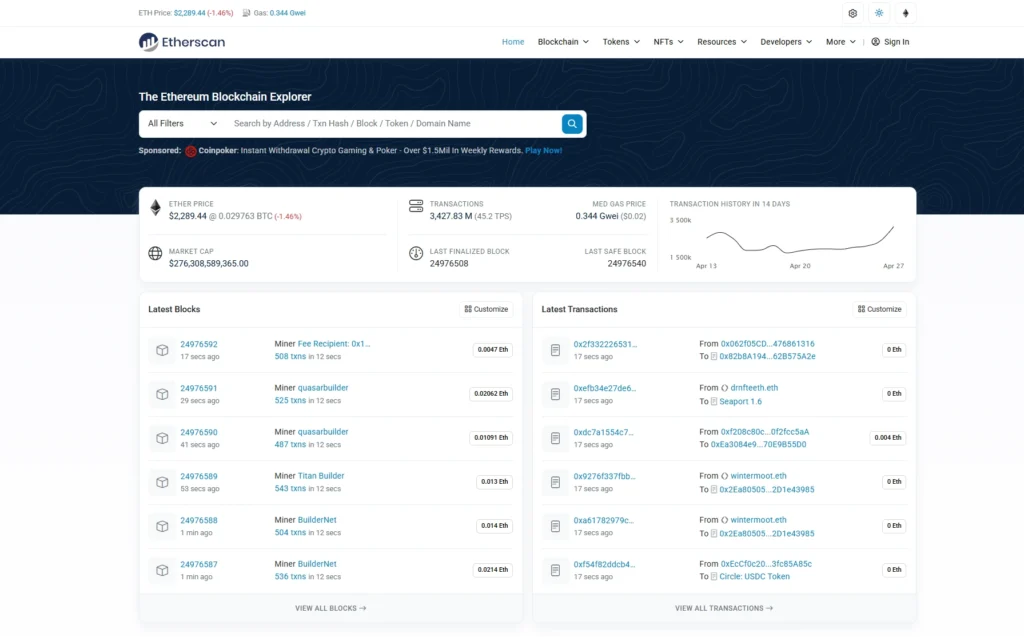Click the Coinpoker sponsor icon
The width and height of the screenshot is (1024, 637).
tap(191, 151)
